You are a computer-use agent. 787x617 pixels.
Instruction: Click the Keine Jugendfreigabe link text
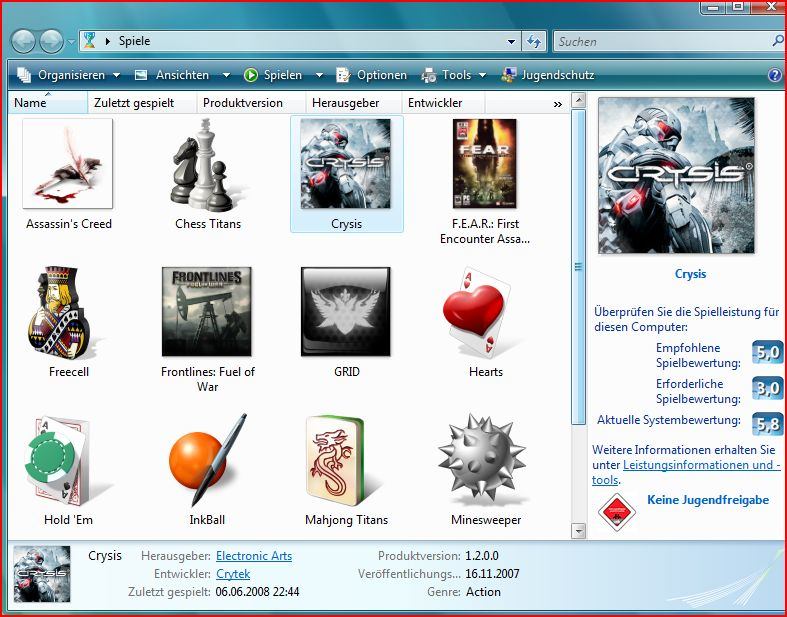[x=708, y=500]
